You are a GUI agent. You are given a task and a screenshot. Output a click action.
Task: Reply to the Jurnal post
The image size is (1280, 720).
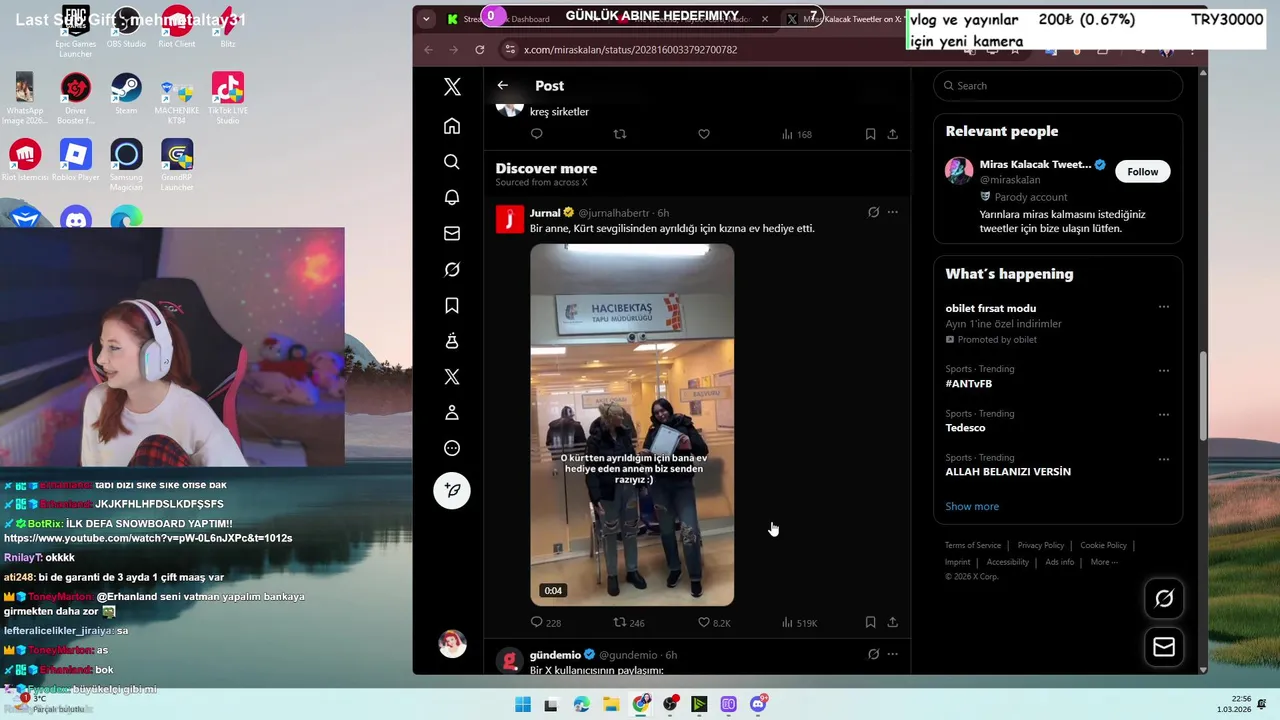(537, 622)
